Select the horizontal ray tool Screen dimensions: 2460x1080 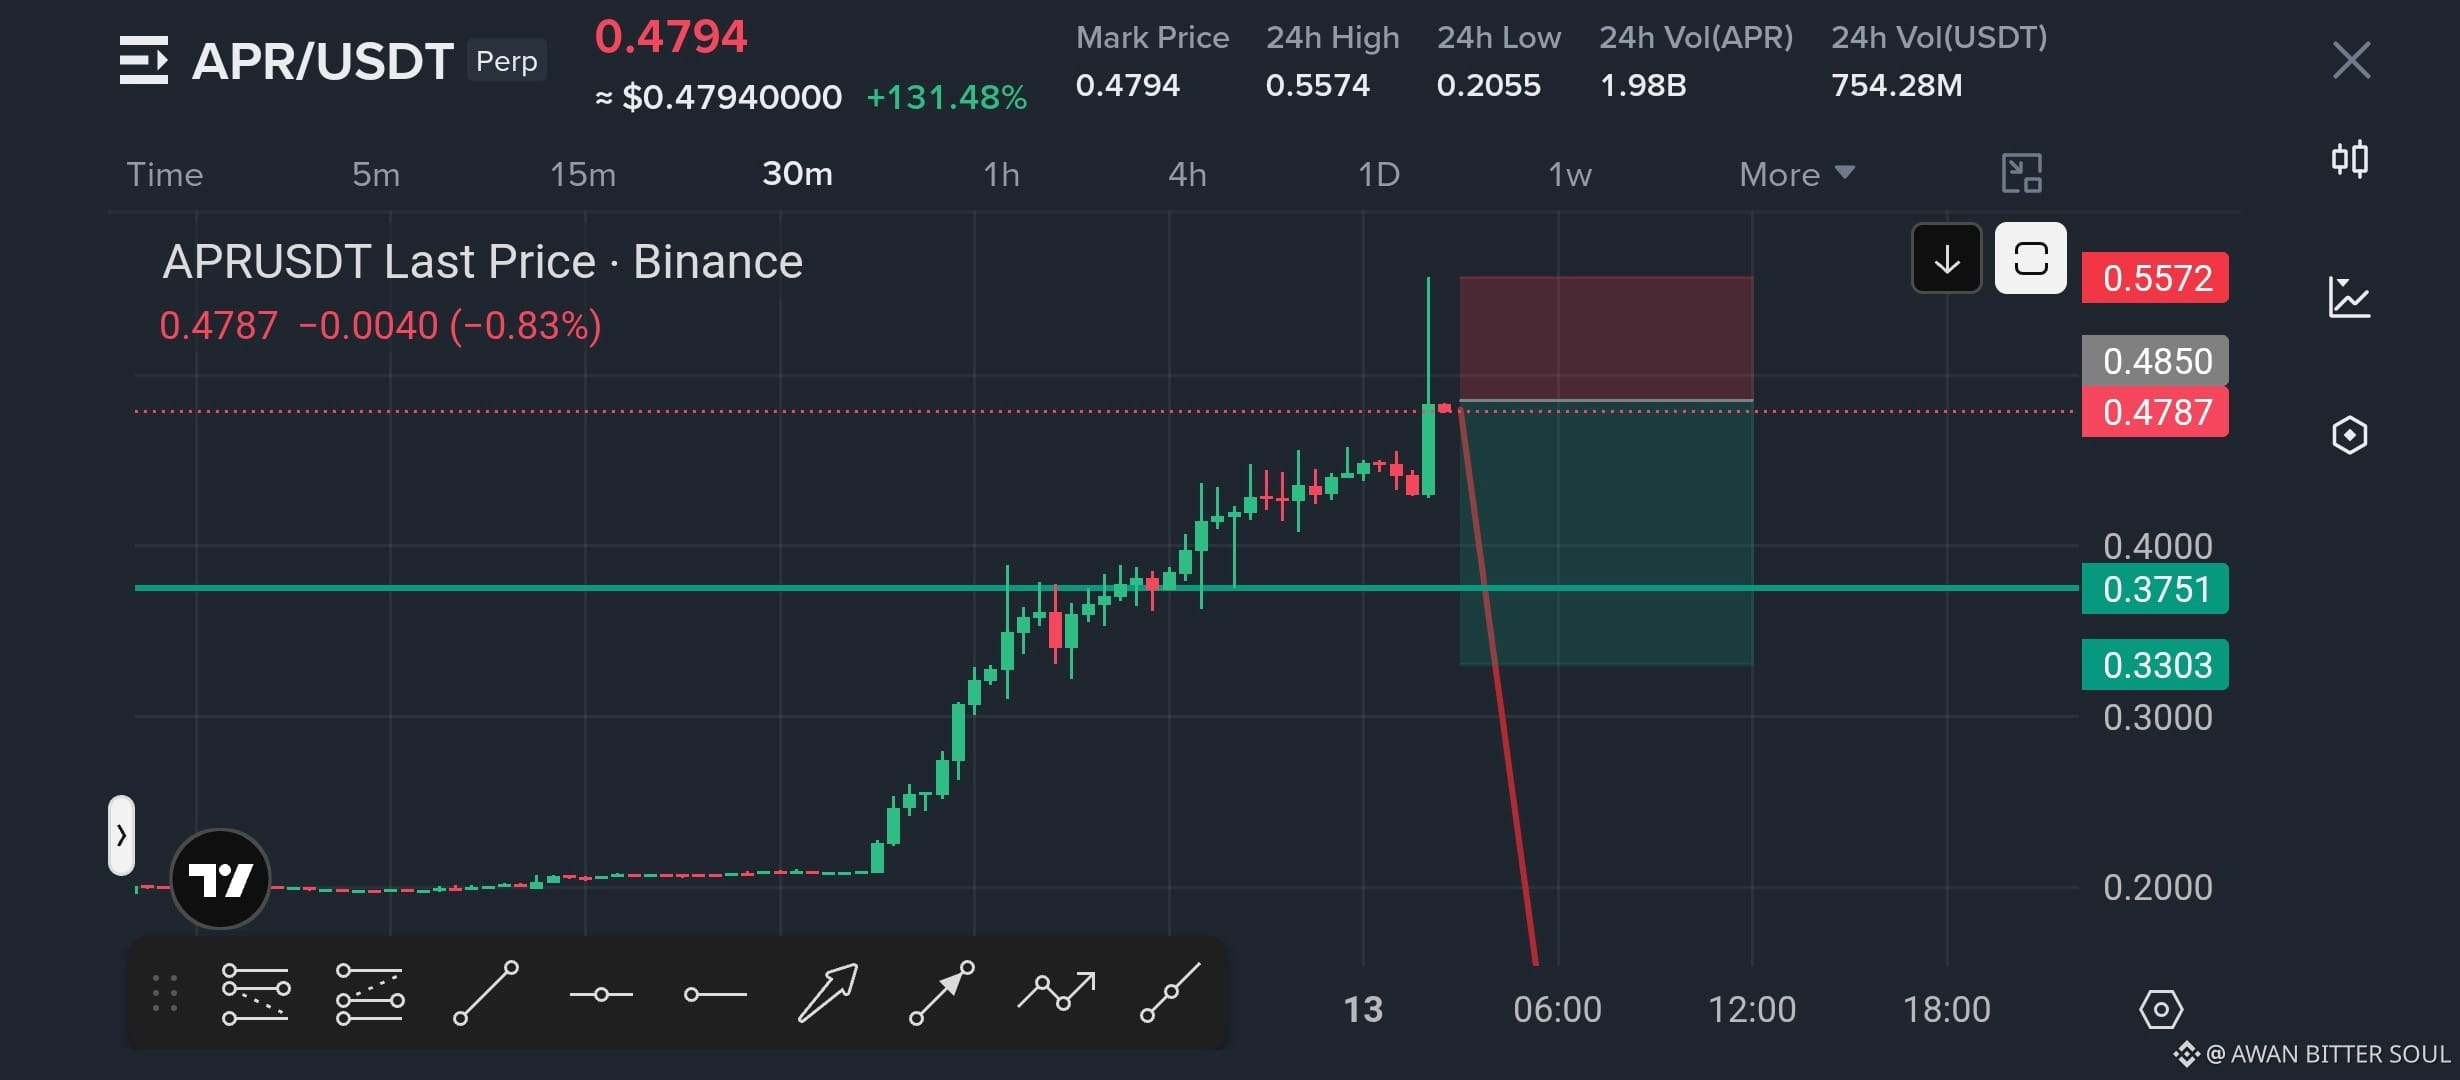click(x=715, y=994)
